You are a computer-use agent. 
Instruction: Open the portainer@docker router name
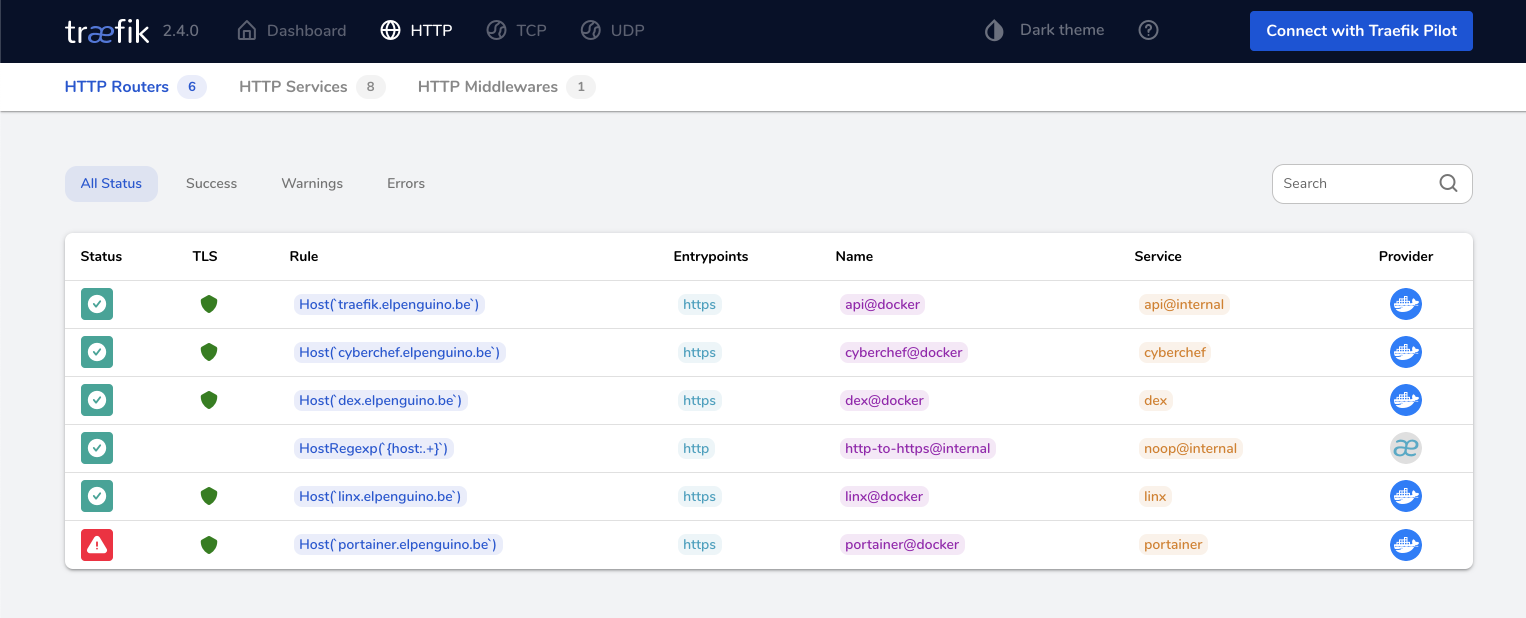902,544
